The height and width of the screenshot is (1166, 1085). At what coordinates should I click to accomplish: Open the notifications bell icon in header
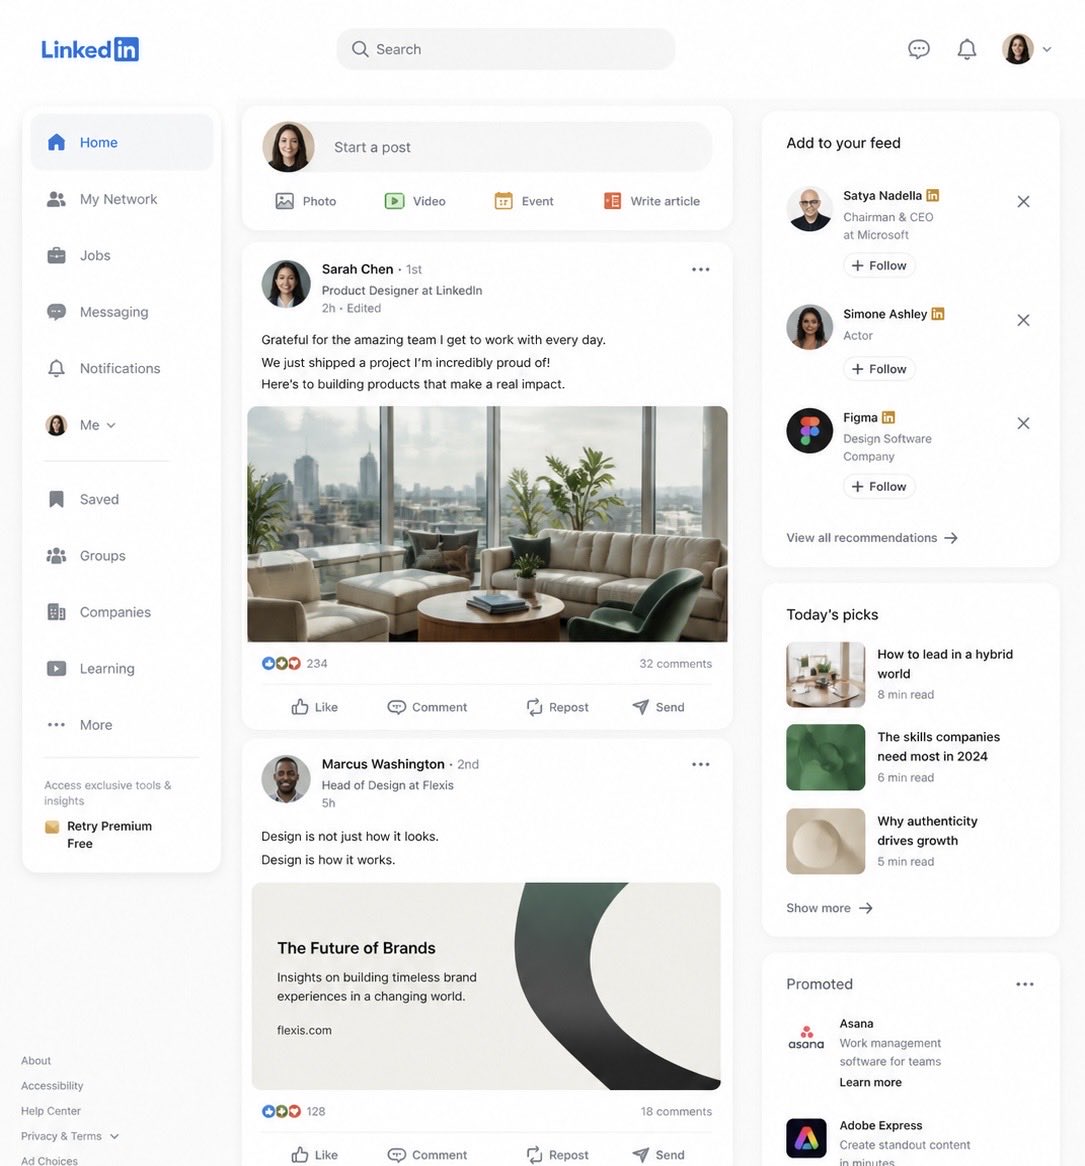tap(966, 49)
